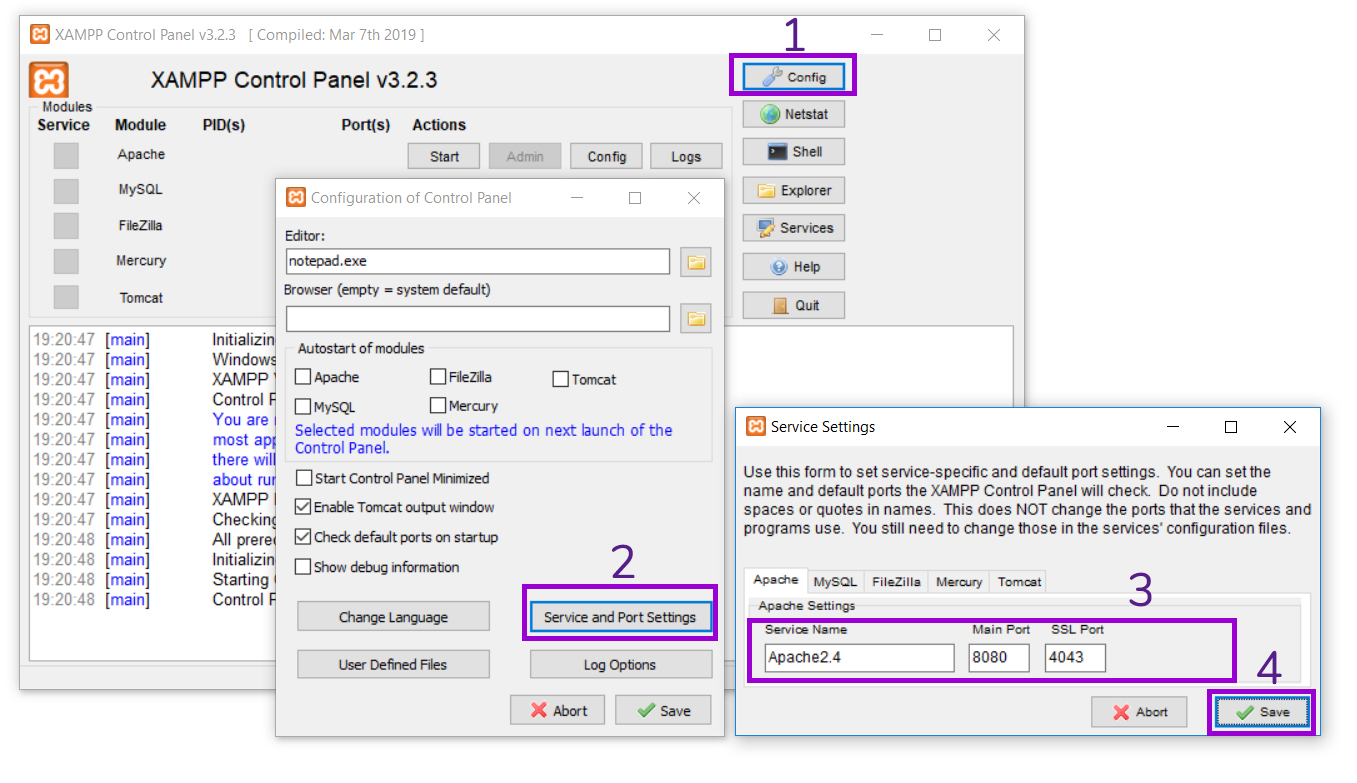Enable Mercury autostart checkbox
This screenshot has height=783, width=1357.
438,405
